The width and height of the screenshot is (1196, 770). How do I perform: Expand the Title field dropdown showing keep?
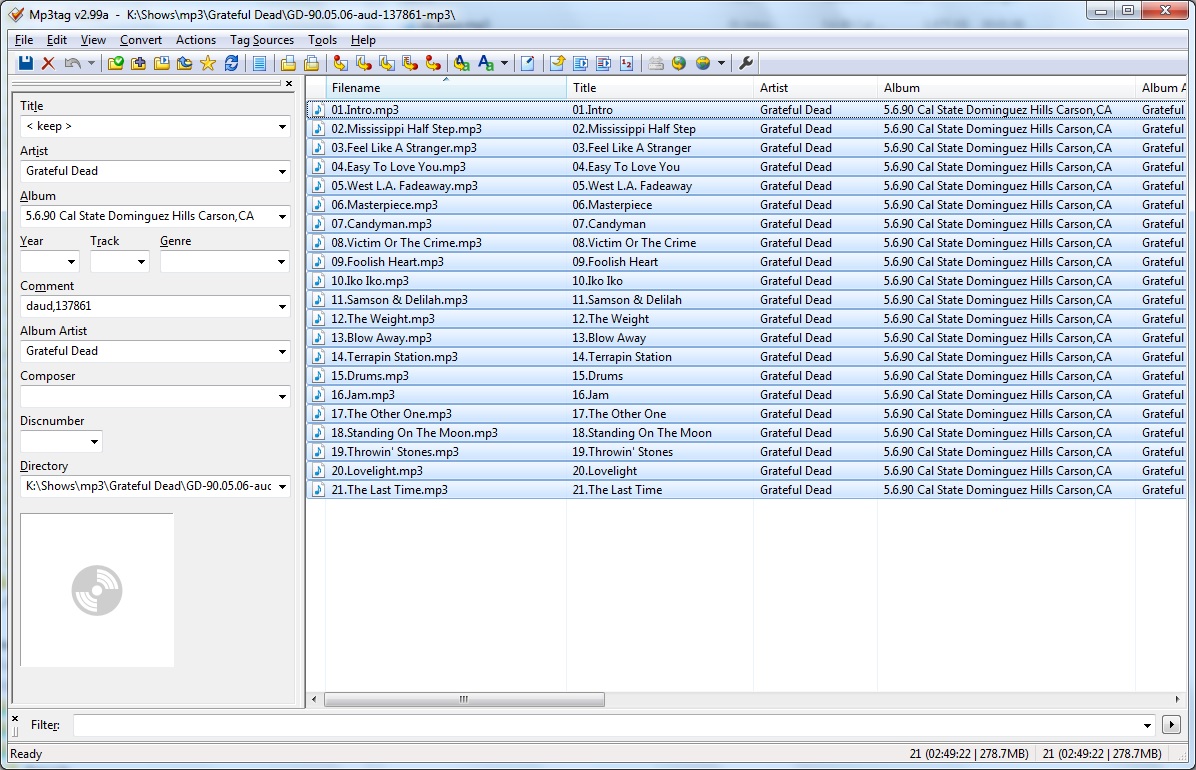pyautogui.click(x=282, y=127)
